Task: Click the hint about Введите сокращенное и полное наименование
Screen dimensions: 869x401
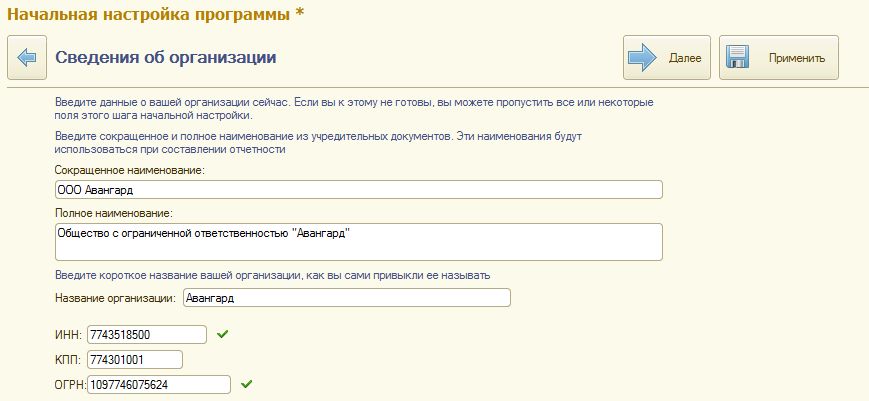Action: (x=319, y=142)
